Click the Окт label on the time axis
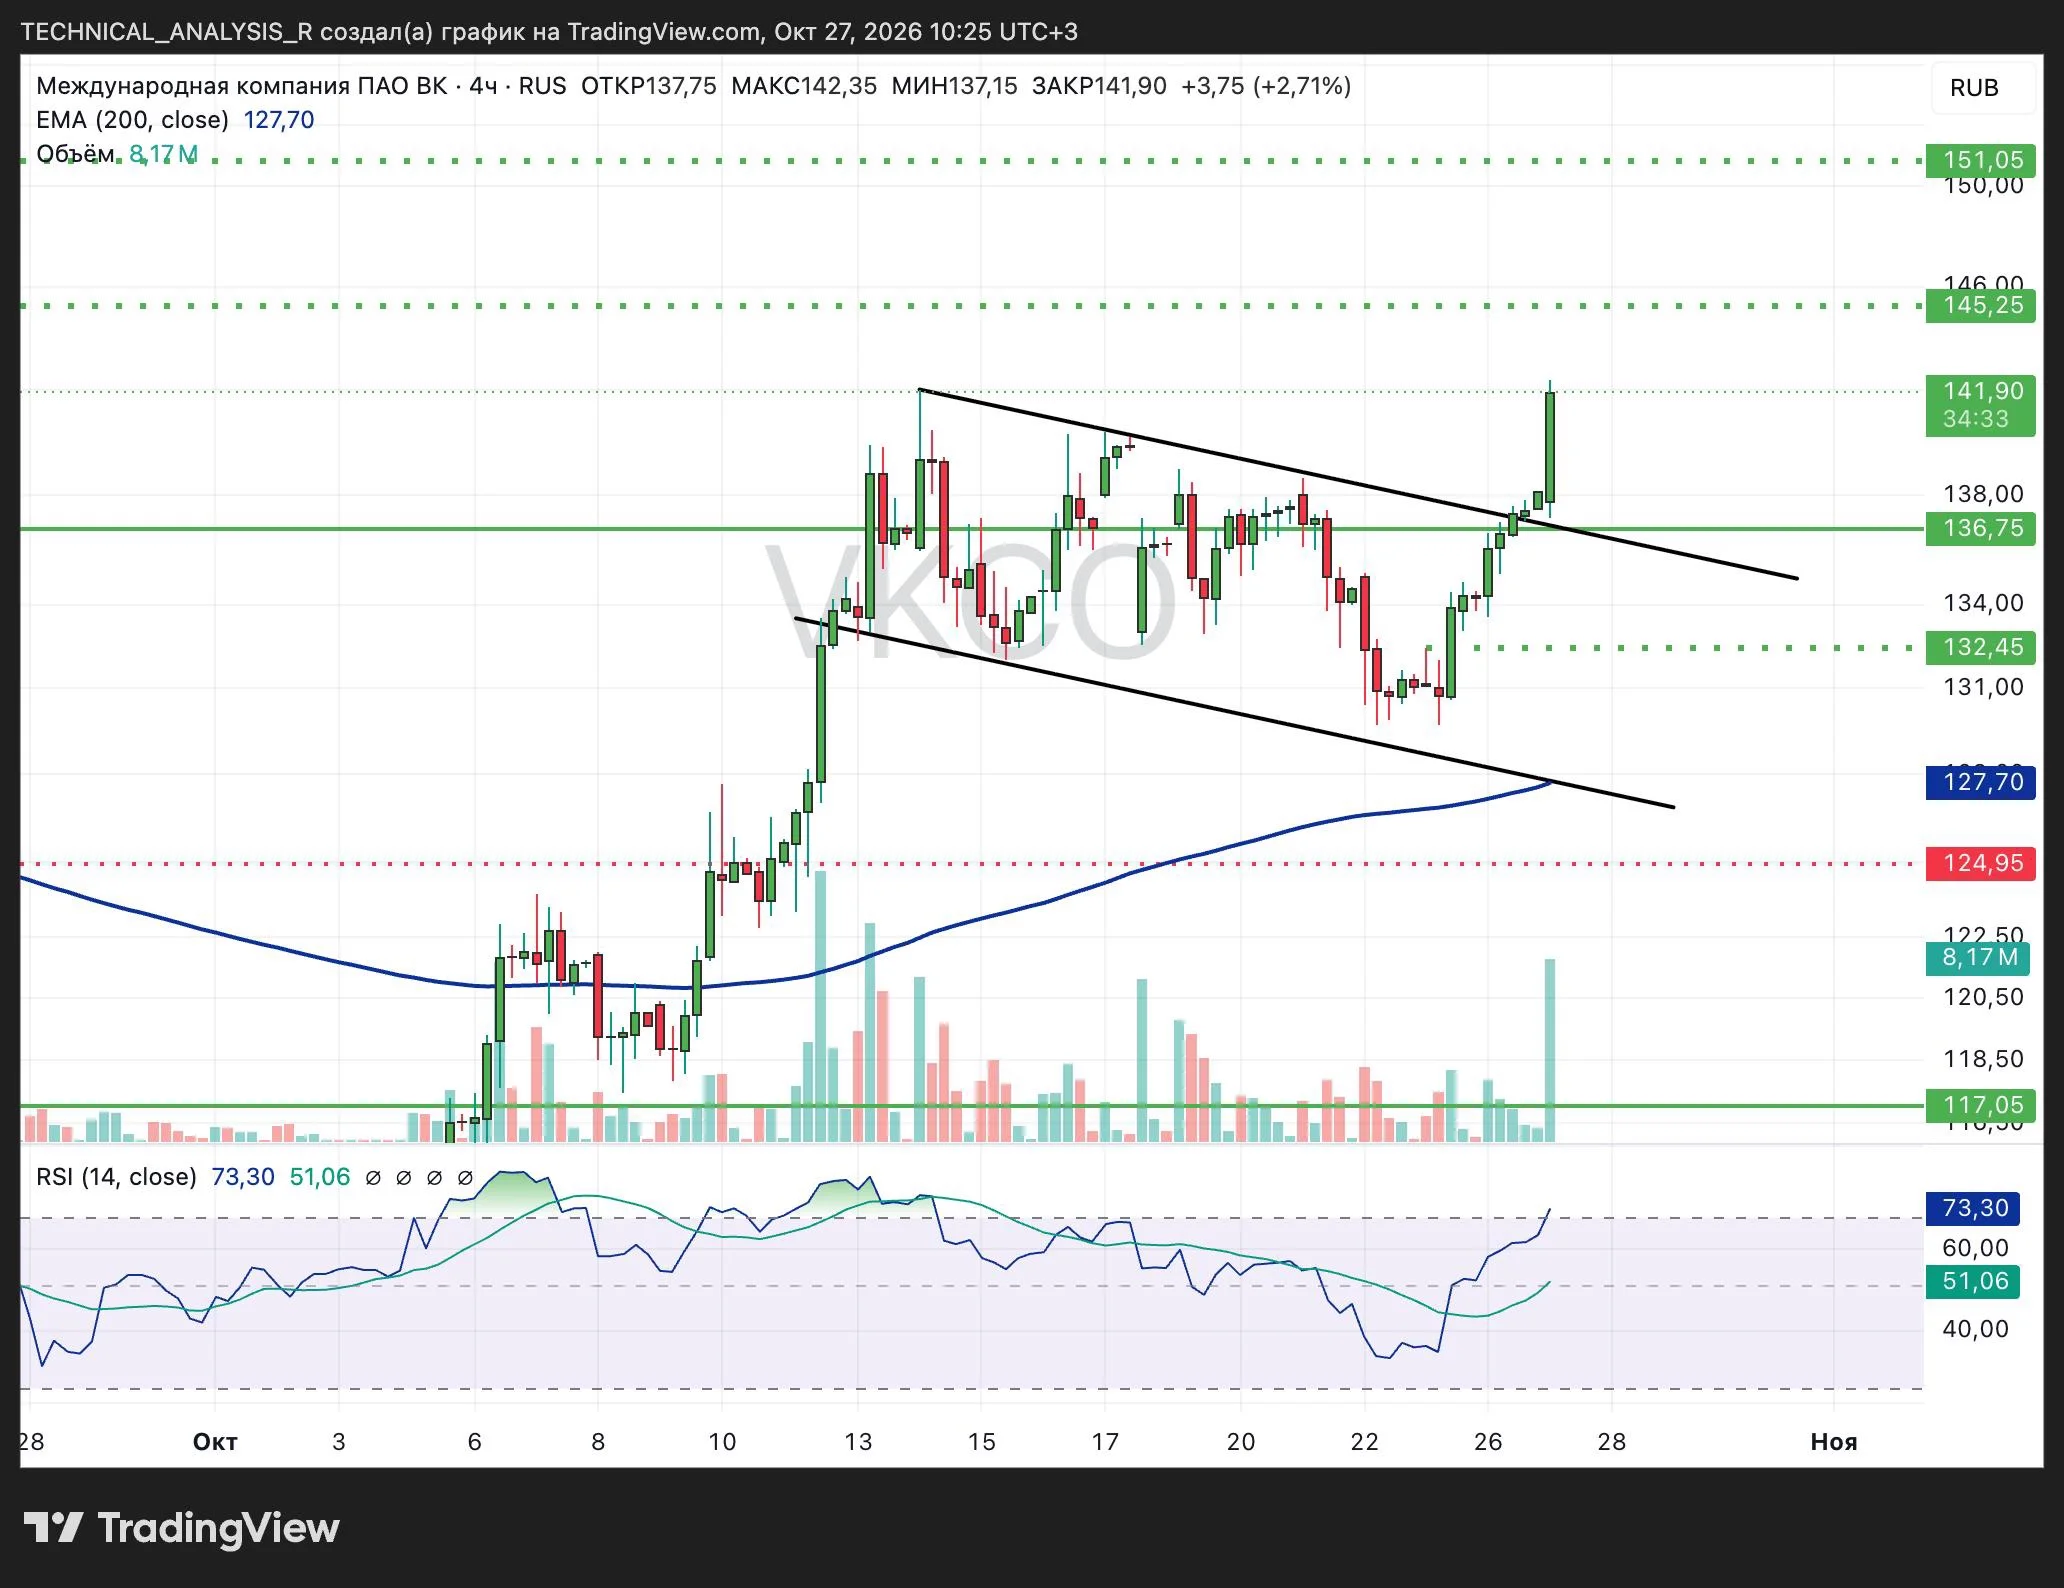This screenshot has width=2064, height=1588. [x=215, y=1441]
